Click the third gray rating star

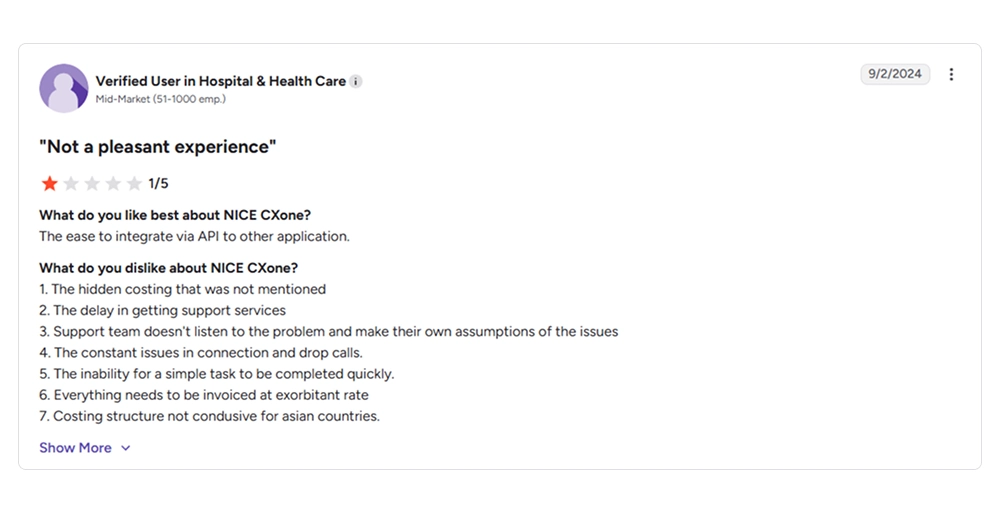[x=92, y=184]
